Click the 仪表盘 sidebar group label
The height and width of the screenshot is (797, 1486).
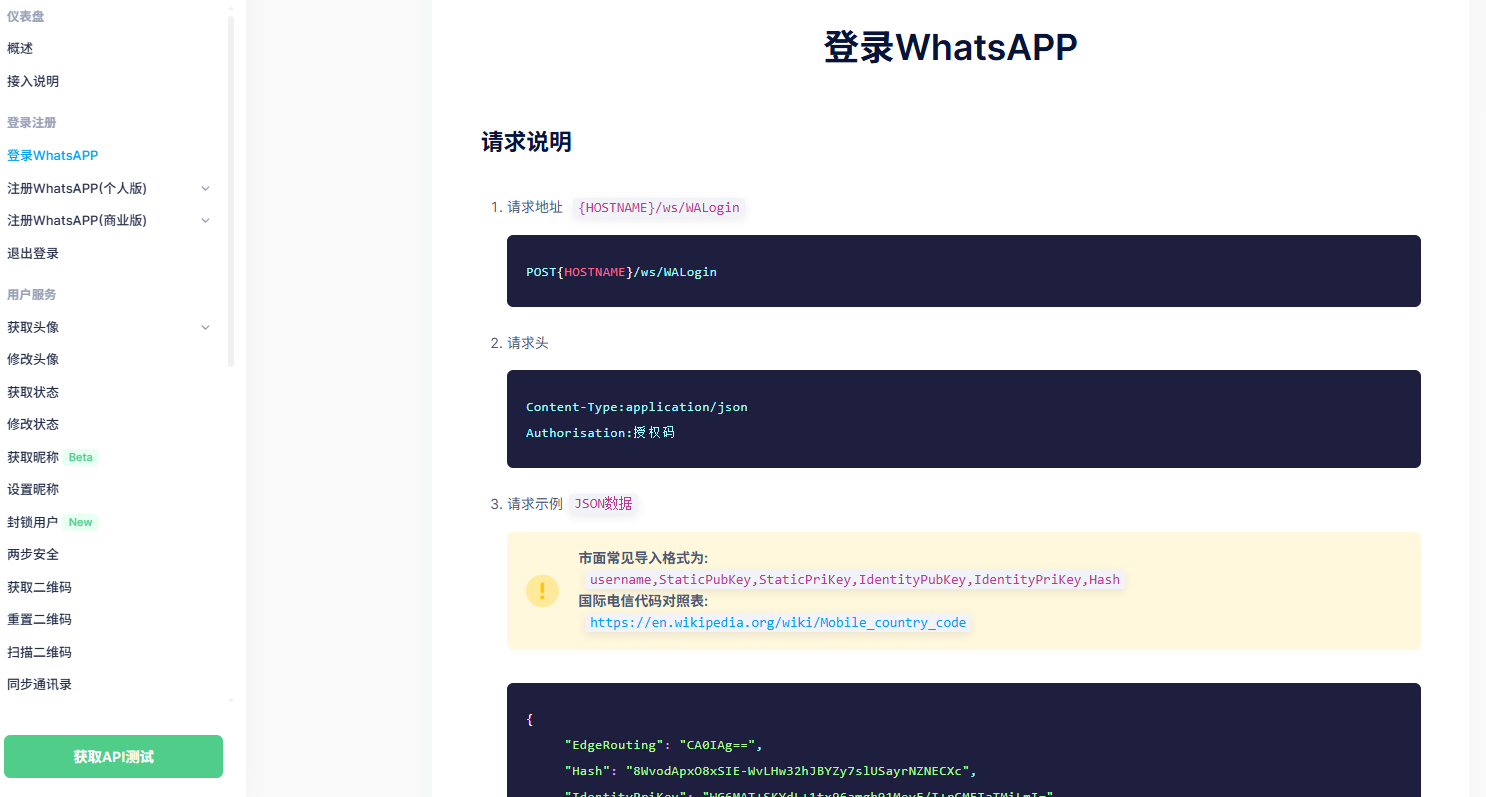tap(25, 16)
